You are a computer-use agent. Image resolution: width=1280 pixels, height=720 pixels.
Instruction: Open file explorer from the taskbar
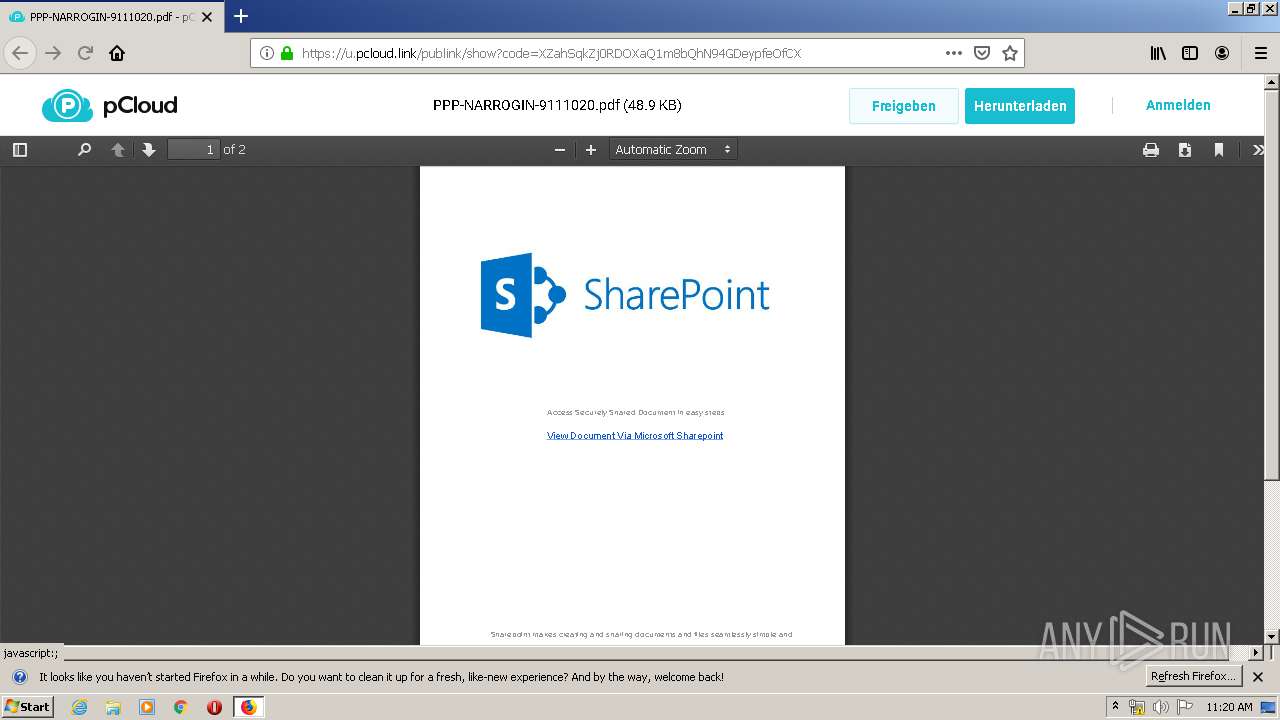113,707
